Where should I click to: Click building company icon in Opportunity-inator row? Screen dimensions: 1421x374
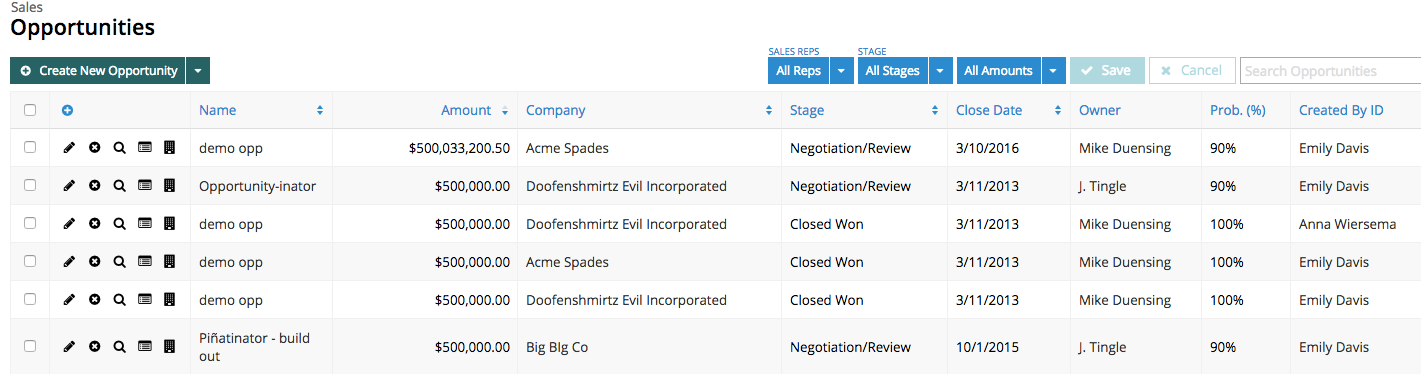click(x=169, y=186)
